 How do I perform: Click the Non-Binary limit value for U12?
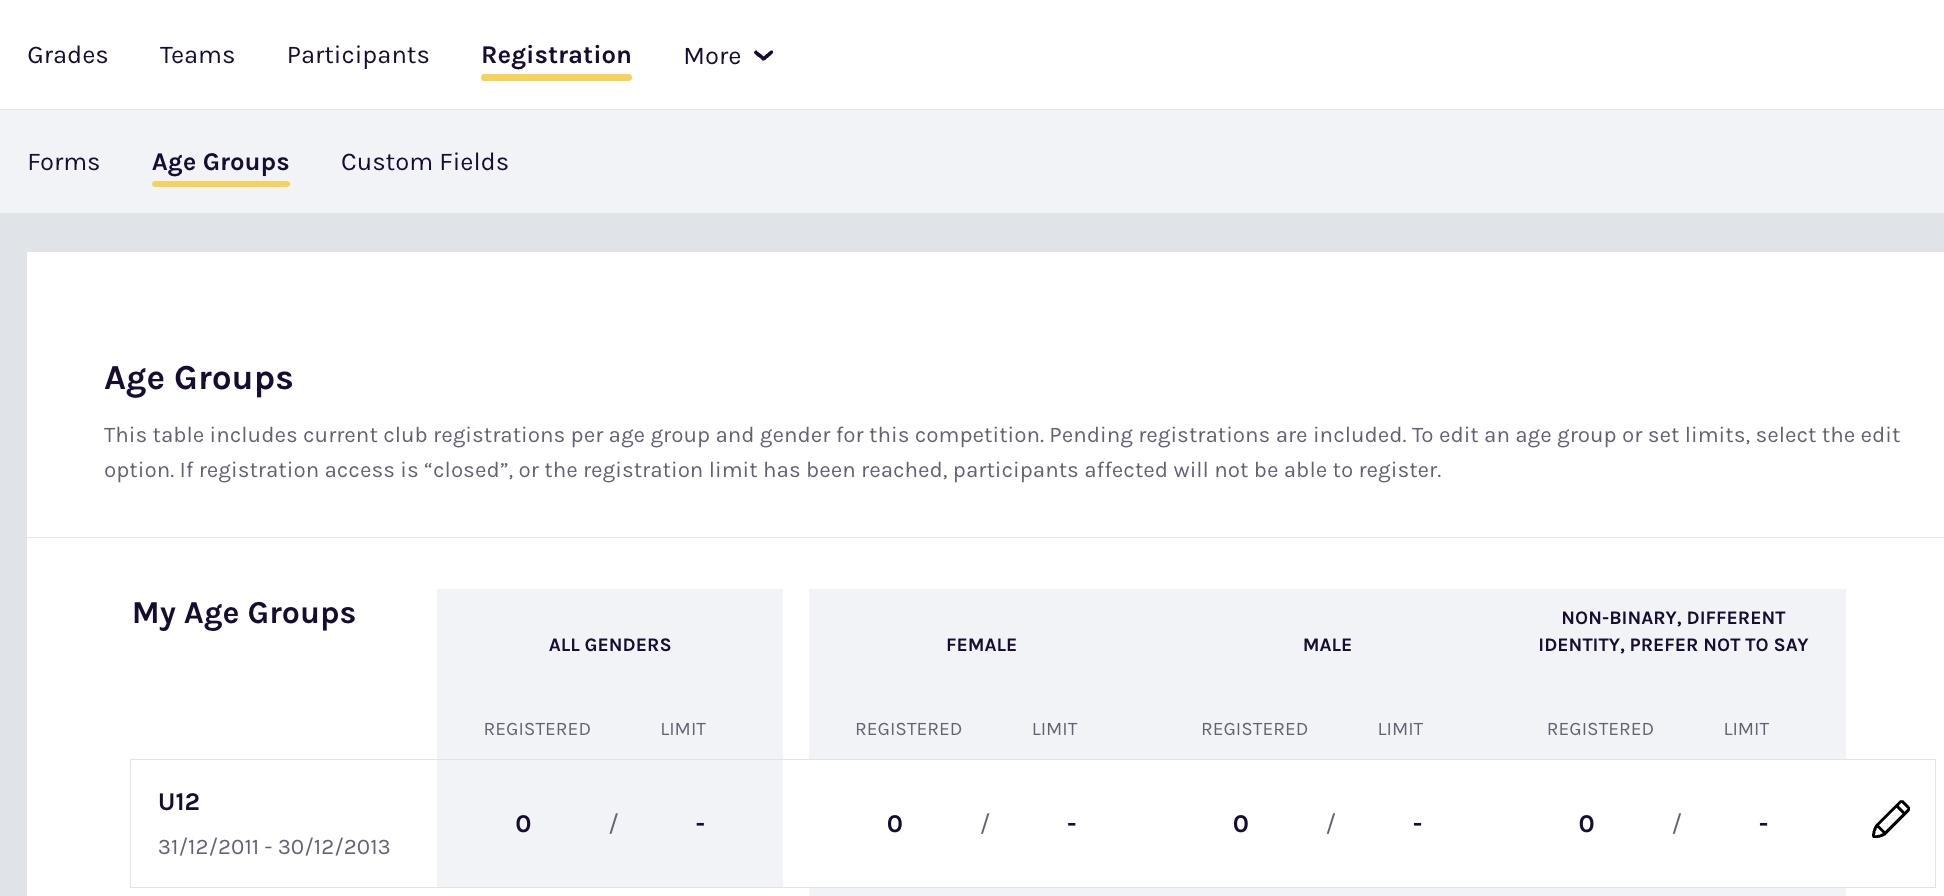1763,824
